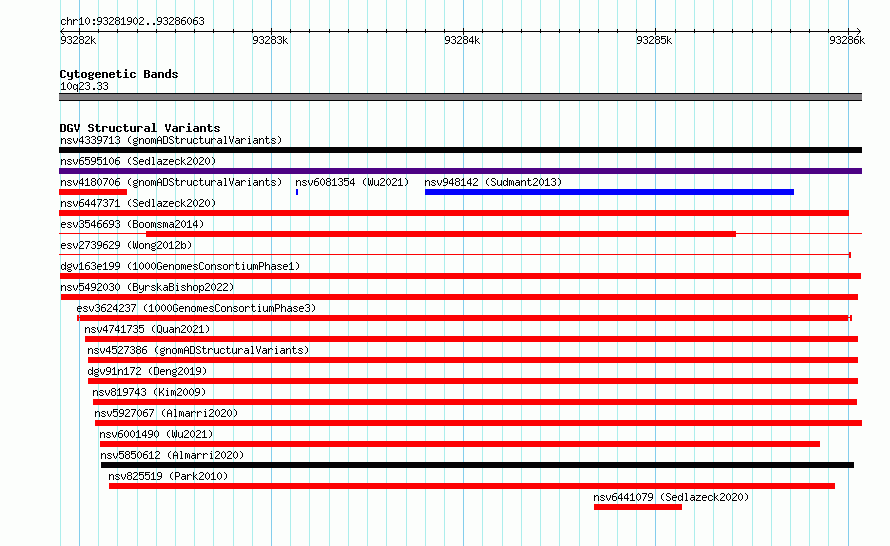Image resolution: width=890 pixels, height=546 pixels.
Task: Click the purple nsv6595106 variant bar
Action: coord(460,171)
